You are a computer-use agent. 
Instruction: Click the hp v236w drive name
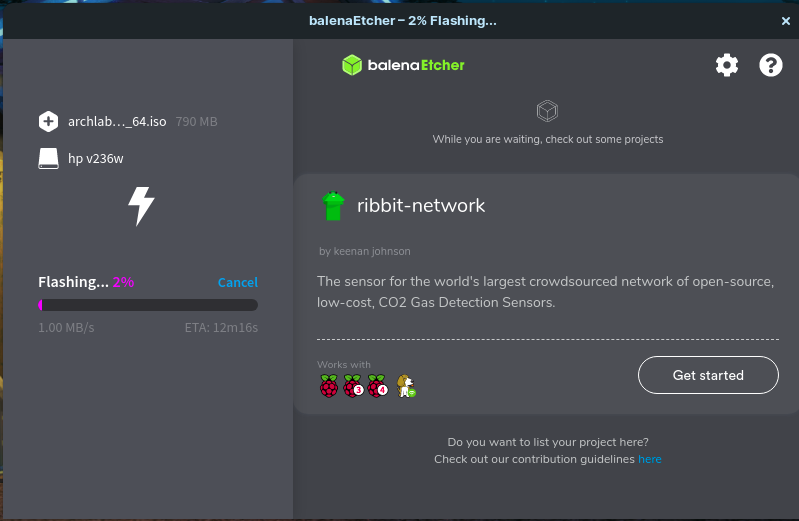click(96, 159)
